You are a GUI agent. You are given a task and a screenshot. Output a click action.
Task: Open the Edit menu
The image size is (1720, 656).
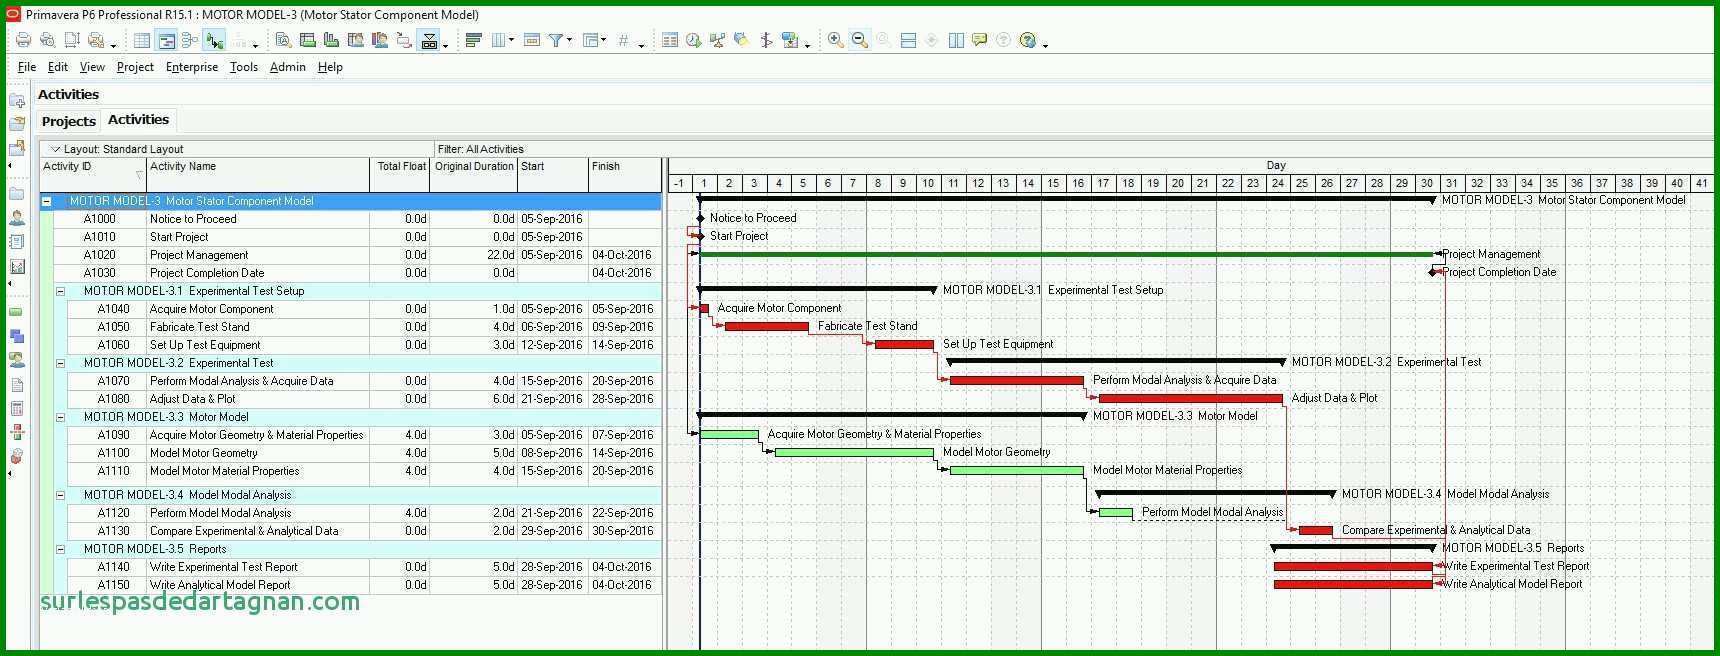58,67
